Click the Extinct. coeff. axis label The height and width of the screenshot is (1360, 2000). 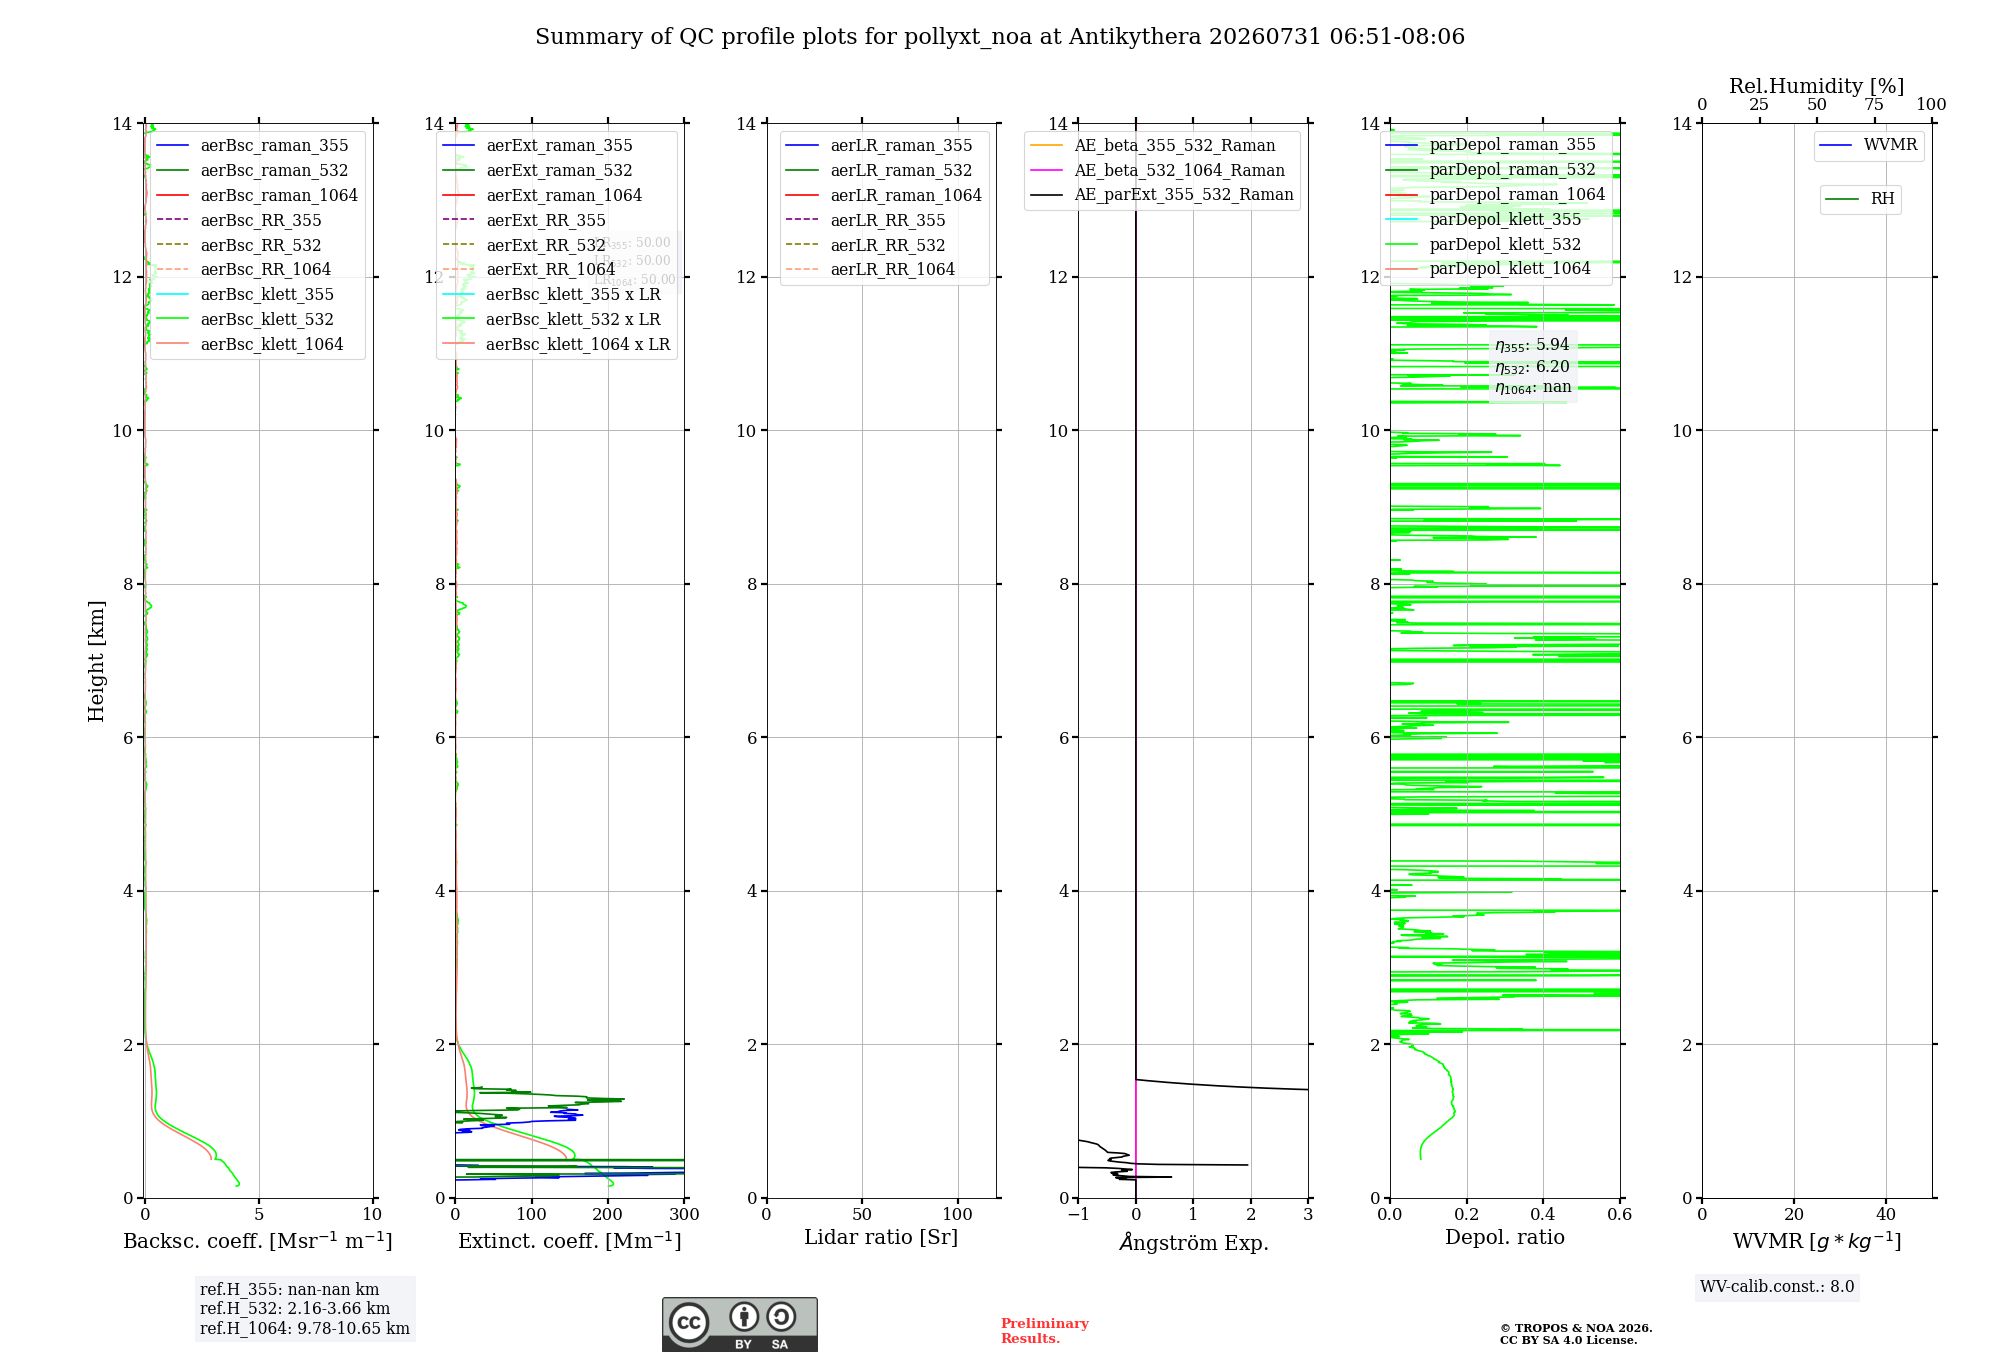(x=570, y=1241)
